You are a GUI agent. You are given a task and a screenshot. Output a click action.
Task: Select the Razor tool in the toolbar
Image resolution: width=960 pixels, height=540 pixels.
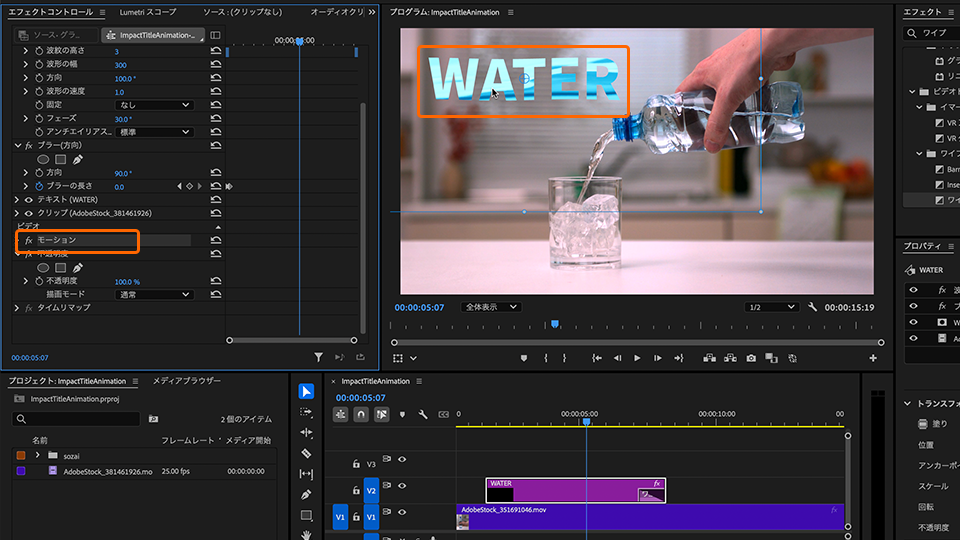(x=306, y=453)
